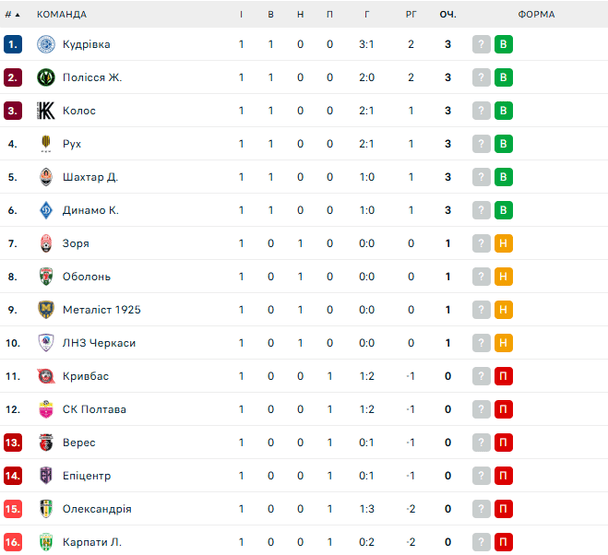Click the КОМАНДА column header
608x555 pixels.
click(62, 15)
